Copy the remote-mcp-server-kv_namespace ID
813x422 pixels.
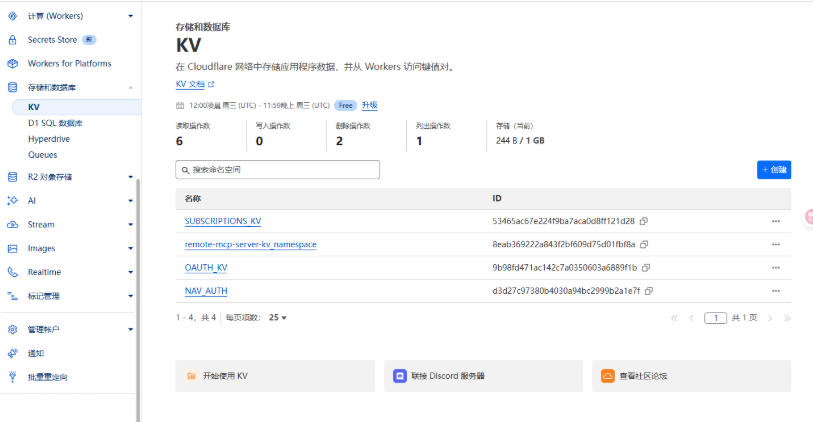[x=644, y=245]
